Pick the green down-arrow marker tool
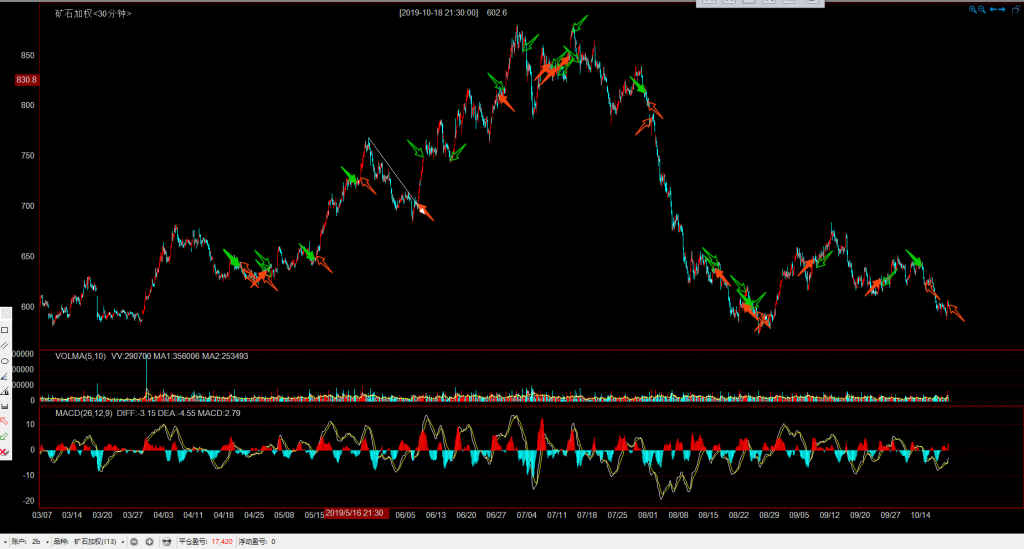This screenshot has width=1024, height=549. pos(5,436)
